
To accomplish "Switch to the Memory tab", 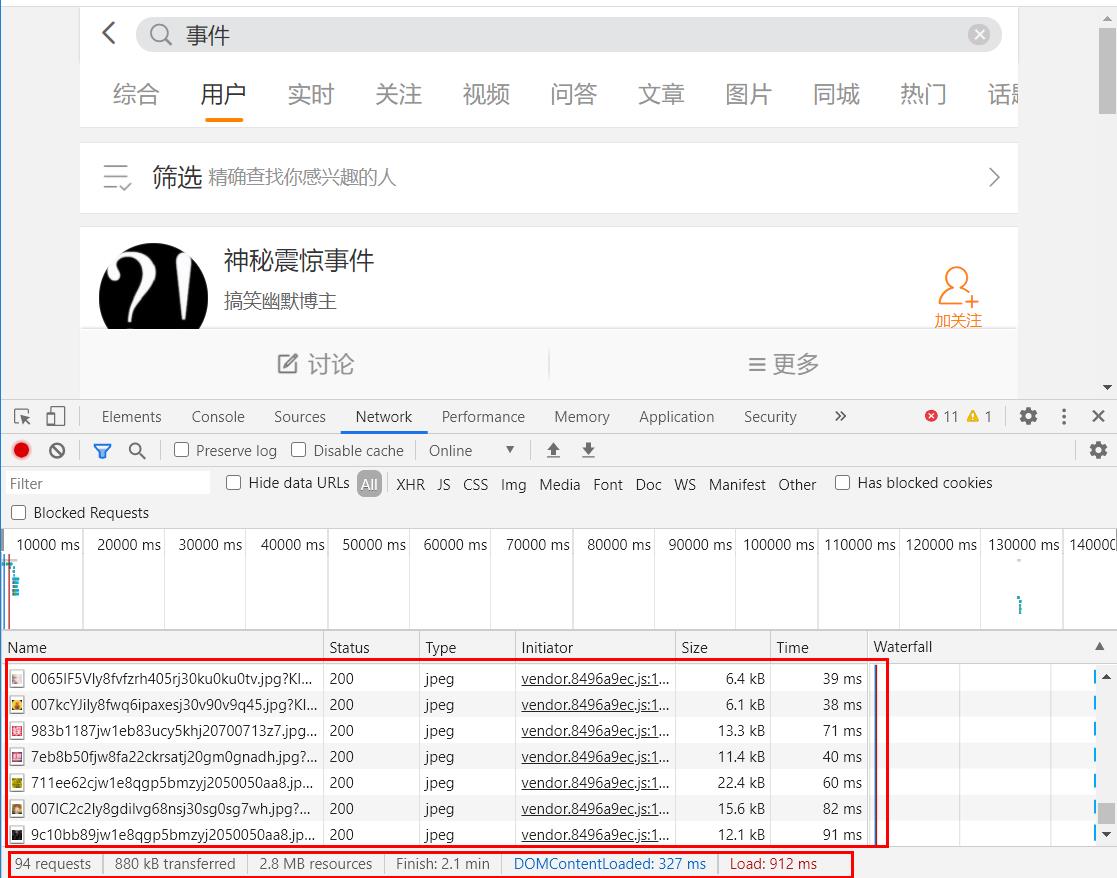I will [x=582, y=417].
